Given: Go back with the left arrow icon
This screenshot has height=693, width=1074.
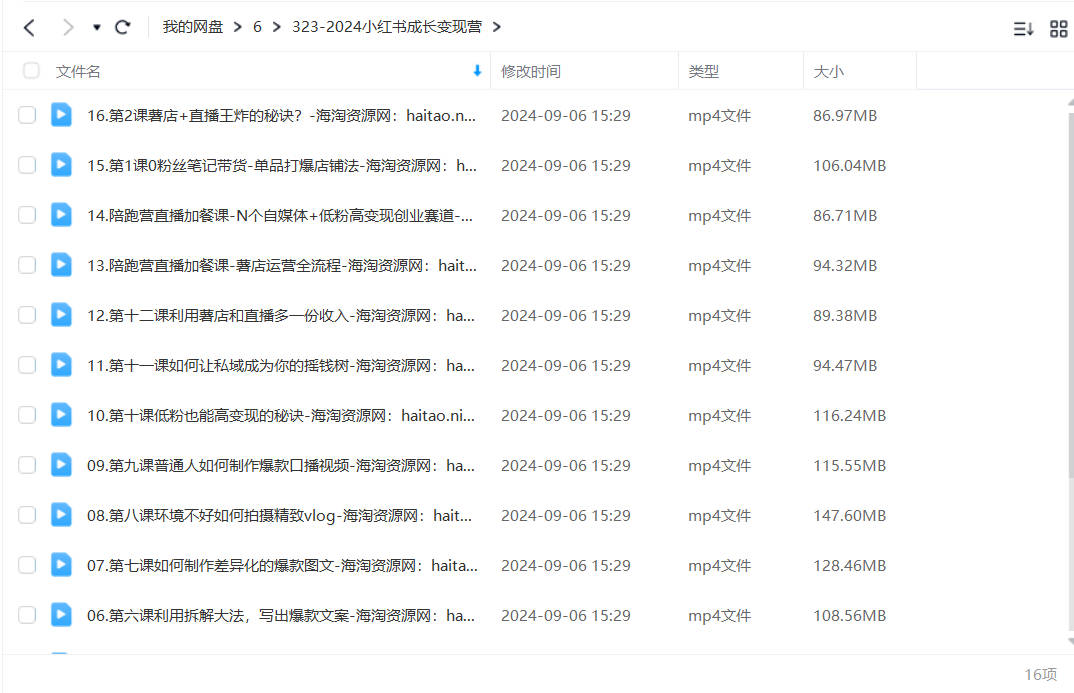Looking at the screenshot, I should [x=29, y=27].
